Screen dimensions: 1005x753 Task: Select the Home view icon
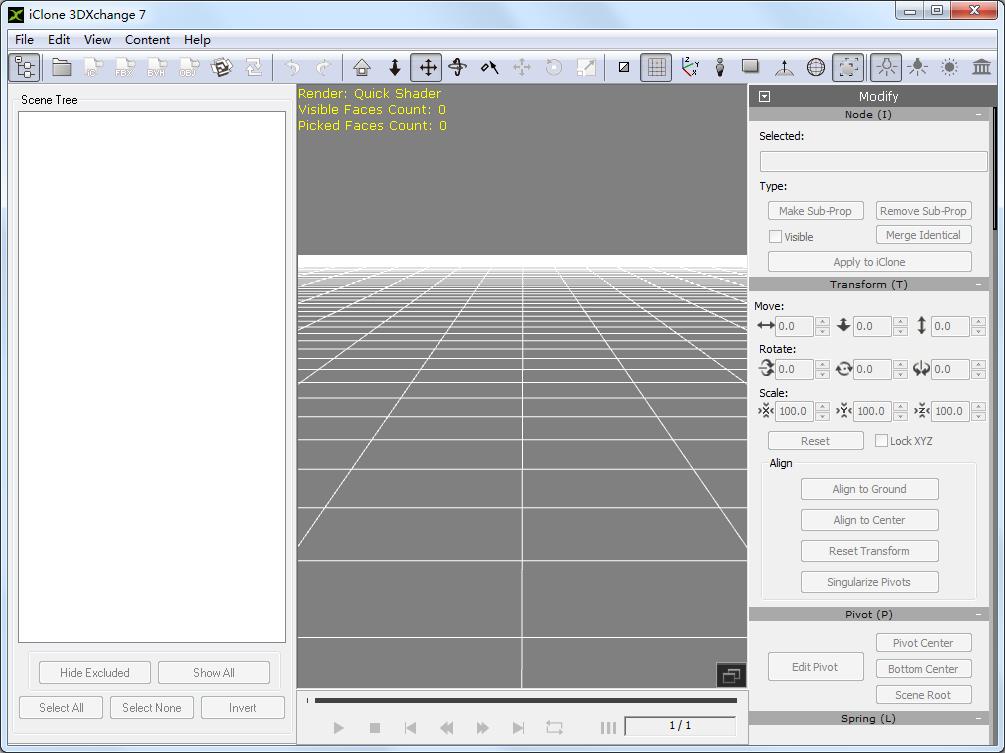pos(362,67)
